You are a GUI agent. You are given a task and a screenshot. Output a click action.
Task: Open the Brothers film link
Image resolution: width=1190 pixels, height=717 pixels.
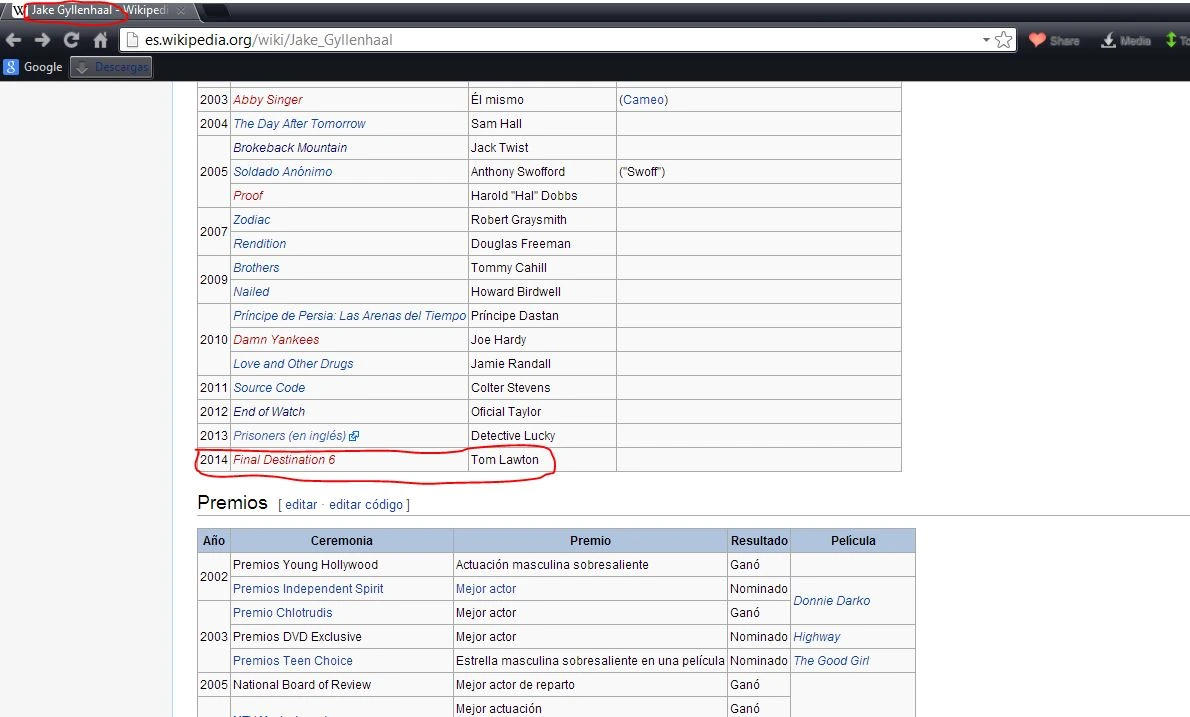pyautogui.click(x=256, y=268)
